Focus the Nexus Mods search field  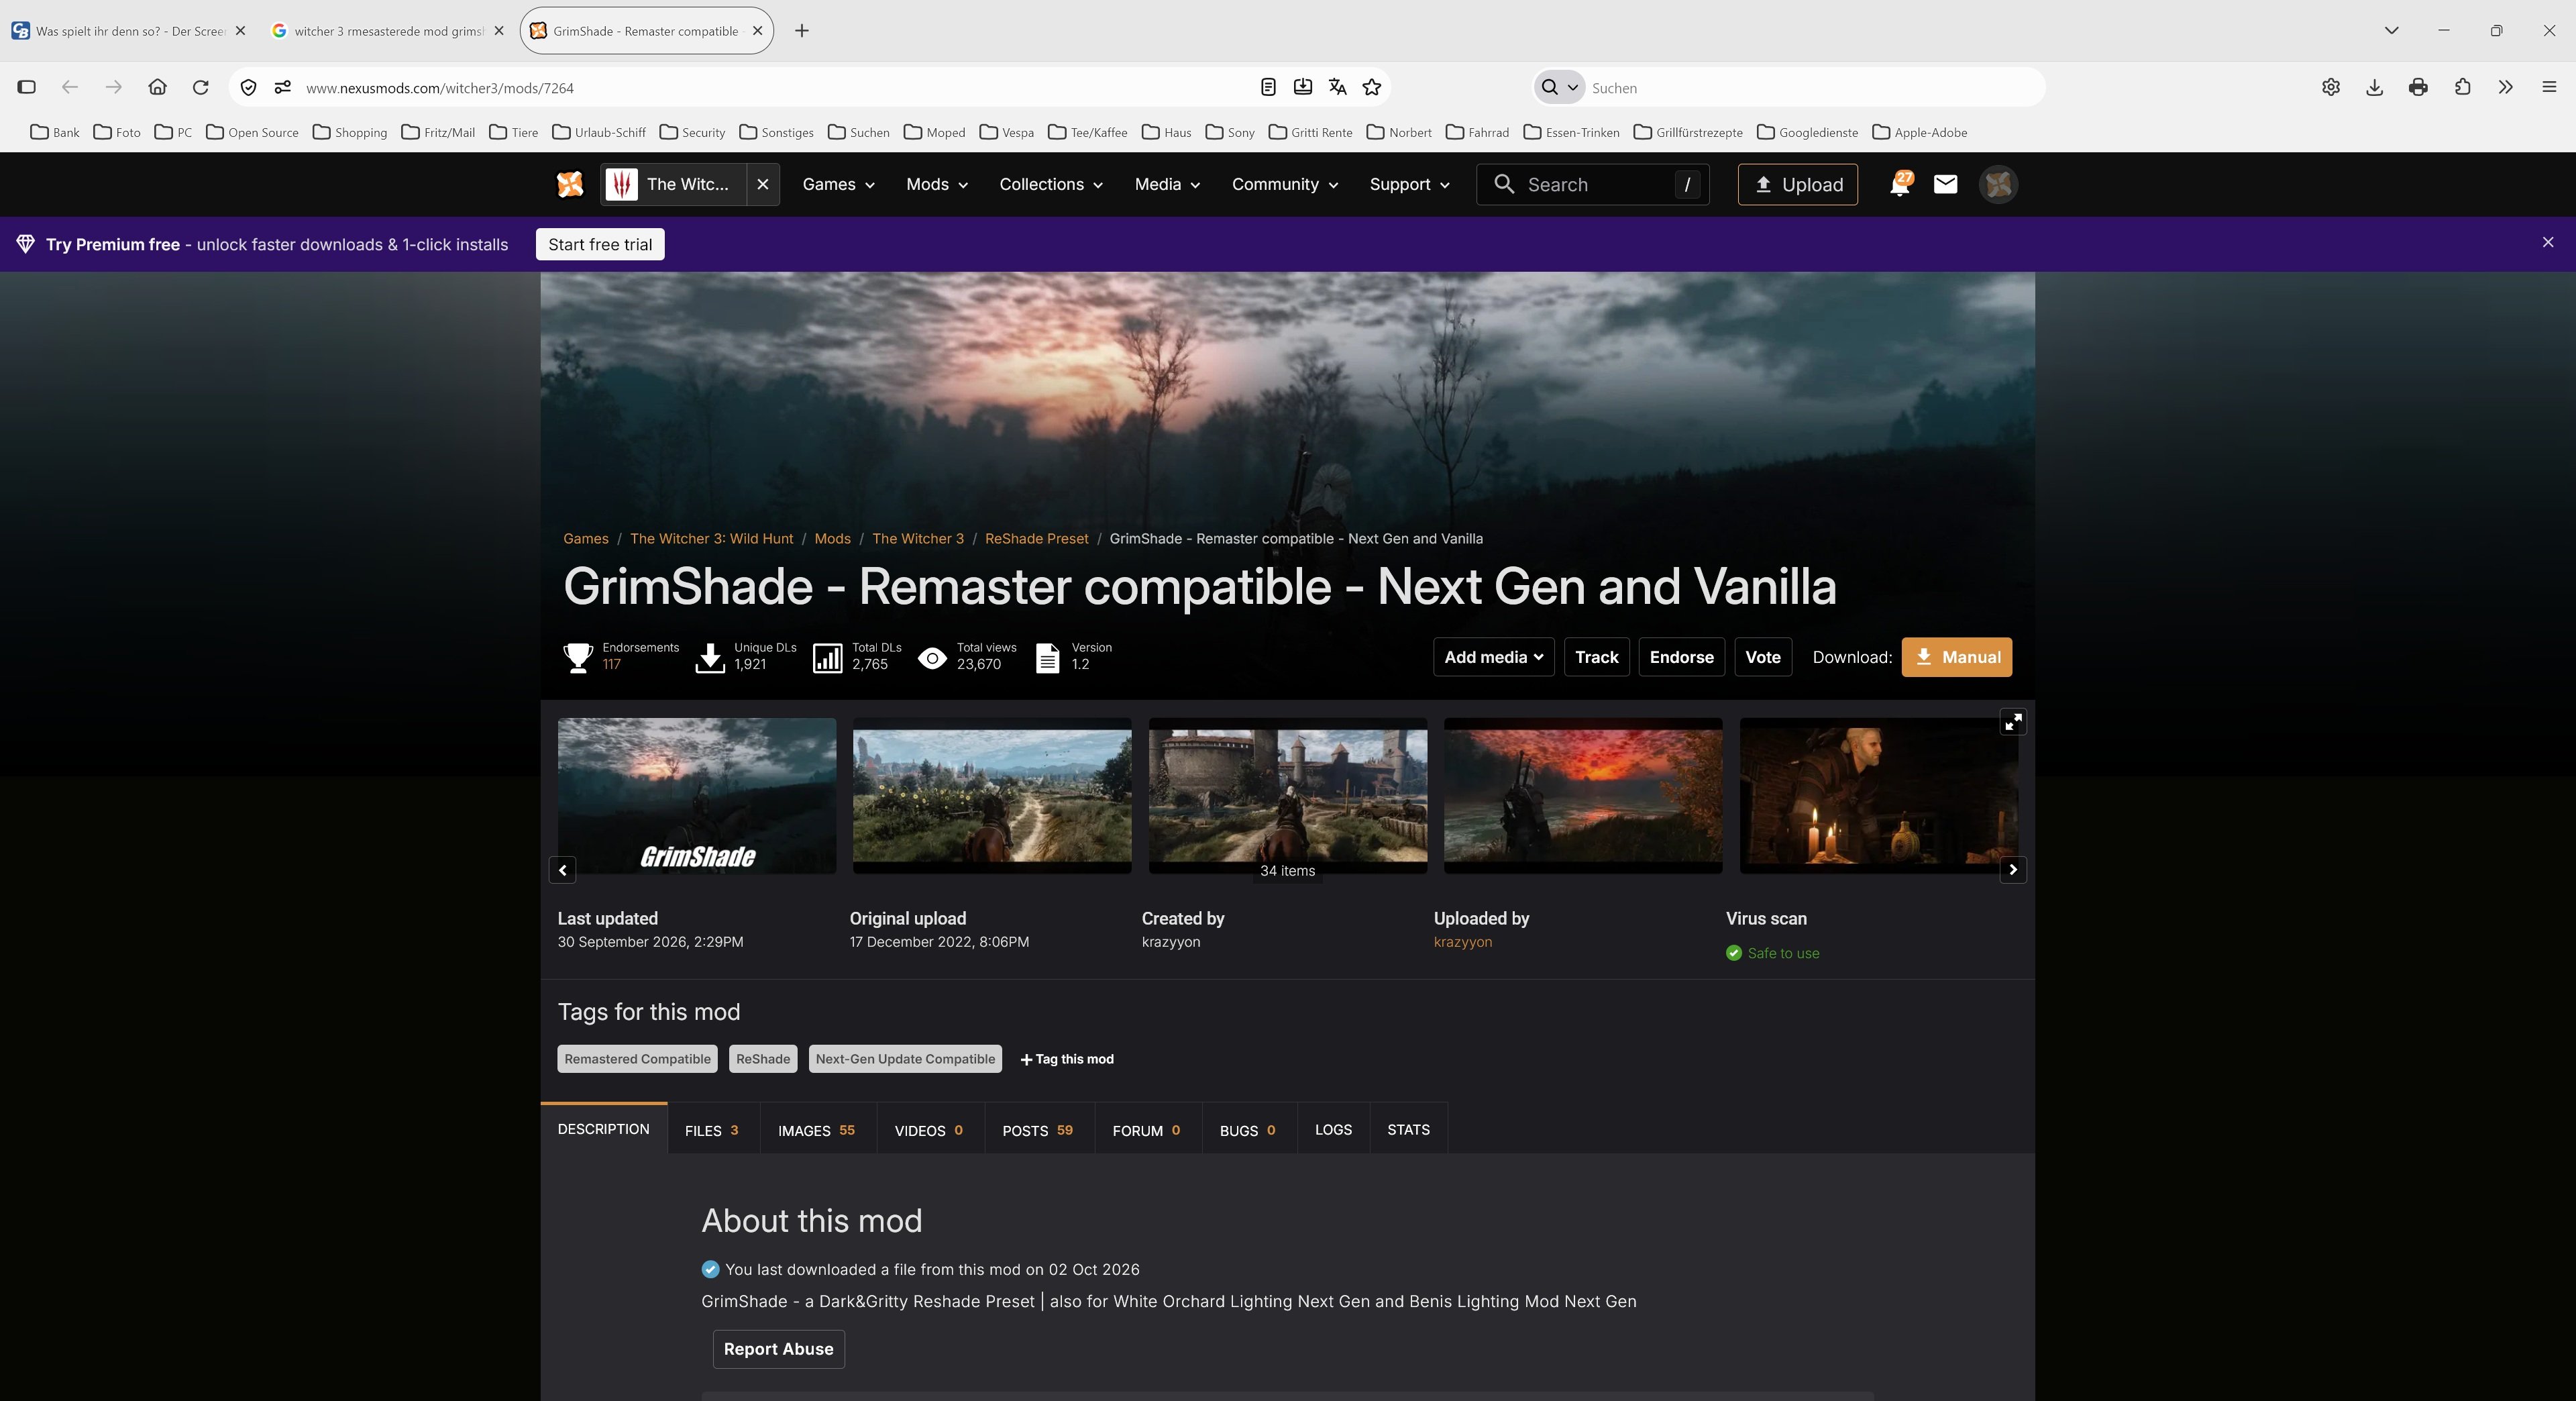tap(1592, 184)
